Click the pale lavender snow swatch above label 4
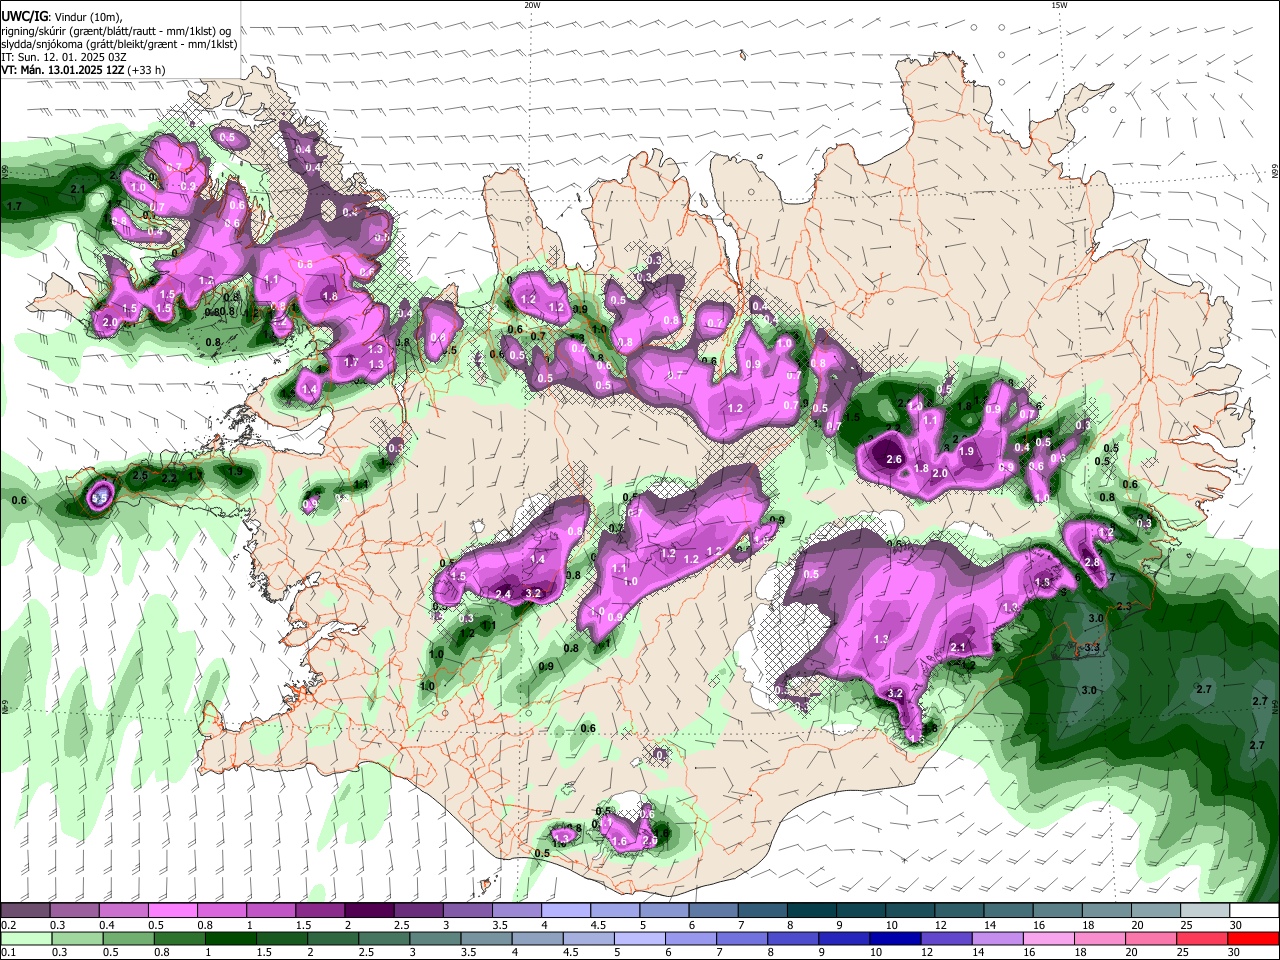 click(565, 910)
